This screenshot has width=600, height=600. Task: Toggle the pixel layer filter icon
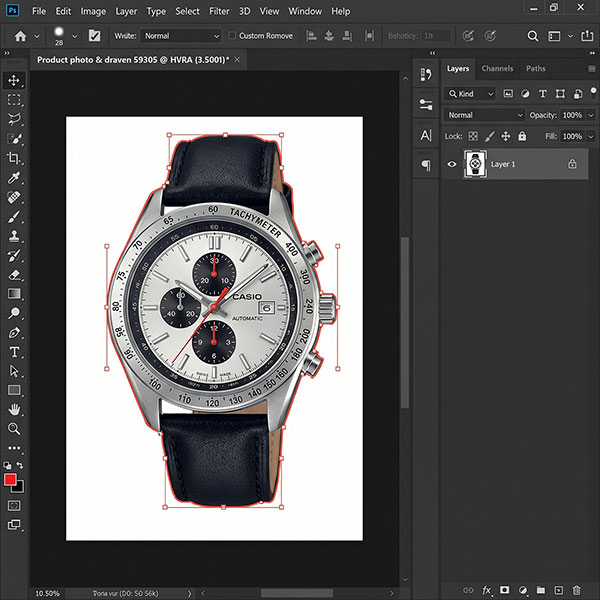[x=508, y=94]
